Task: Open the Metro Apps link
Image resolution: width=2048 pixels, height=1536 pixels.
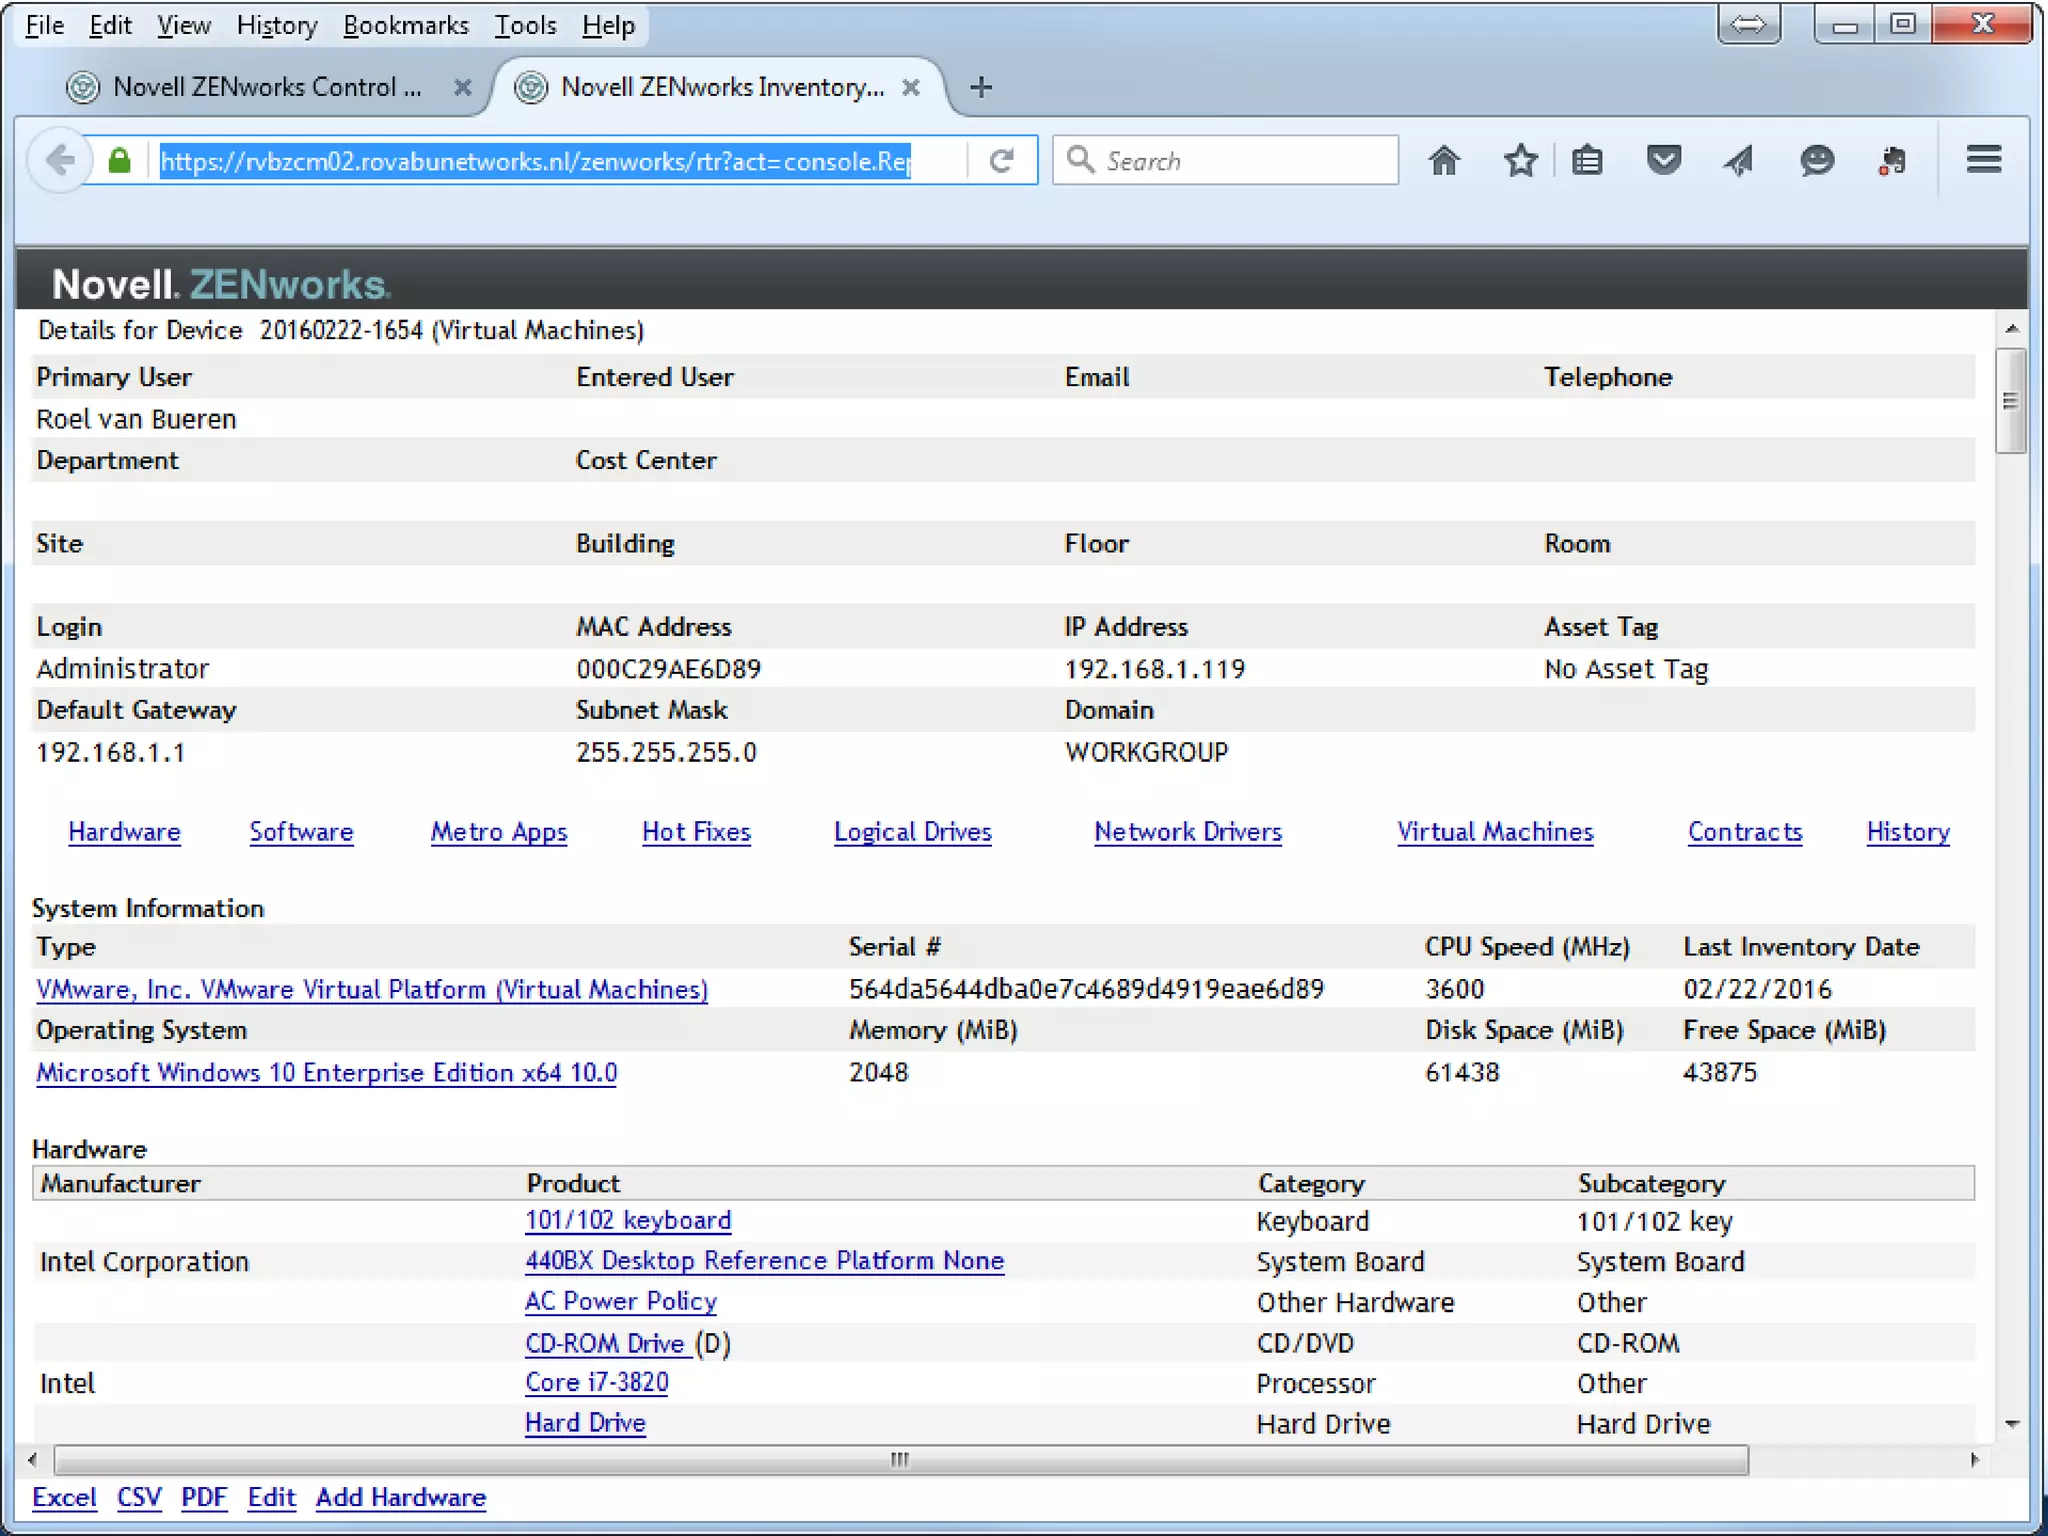Action: (x=499, y=832)
